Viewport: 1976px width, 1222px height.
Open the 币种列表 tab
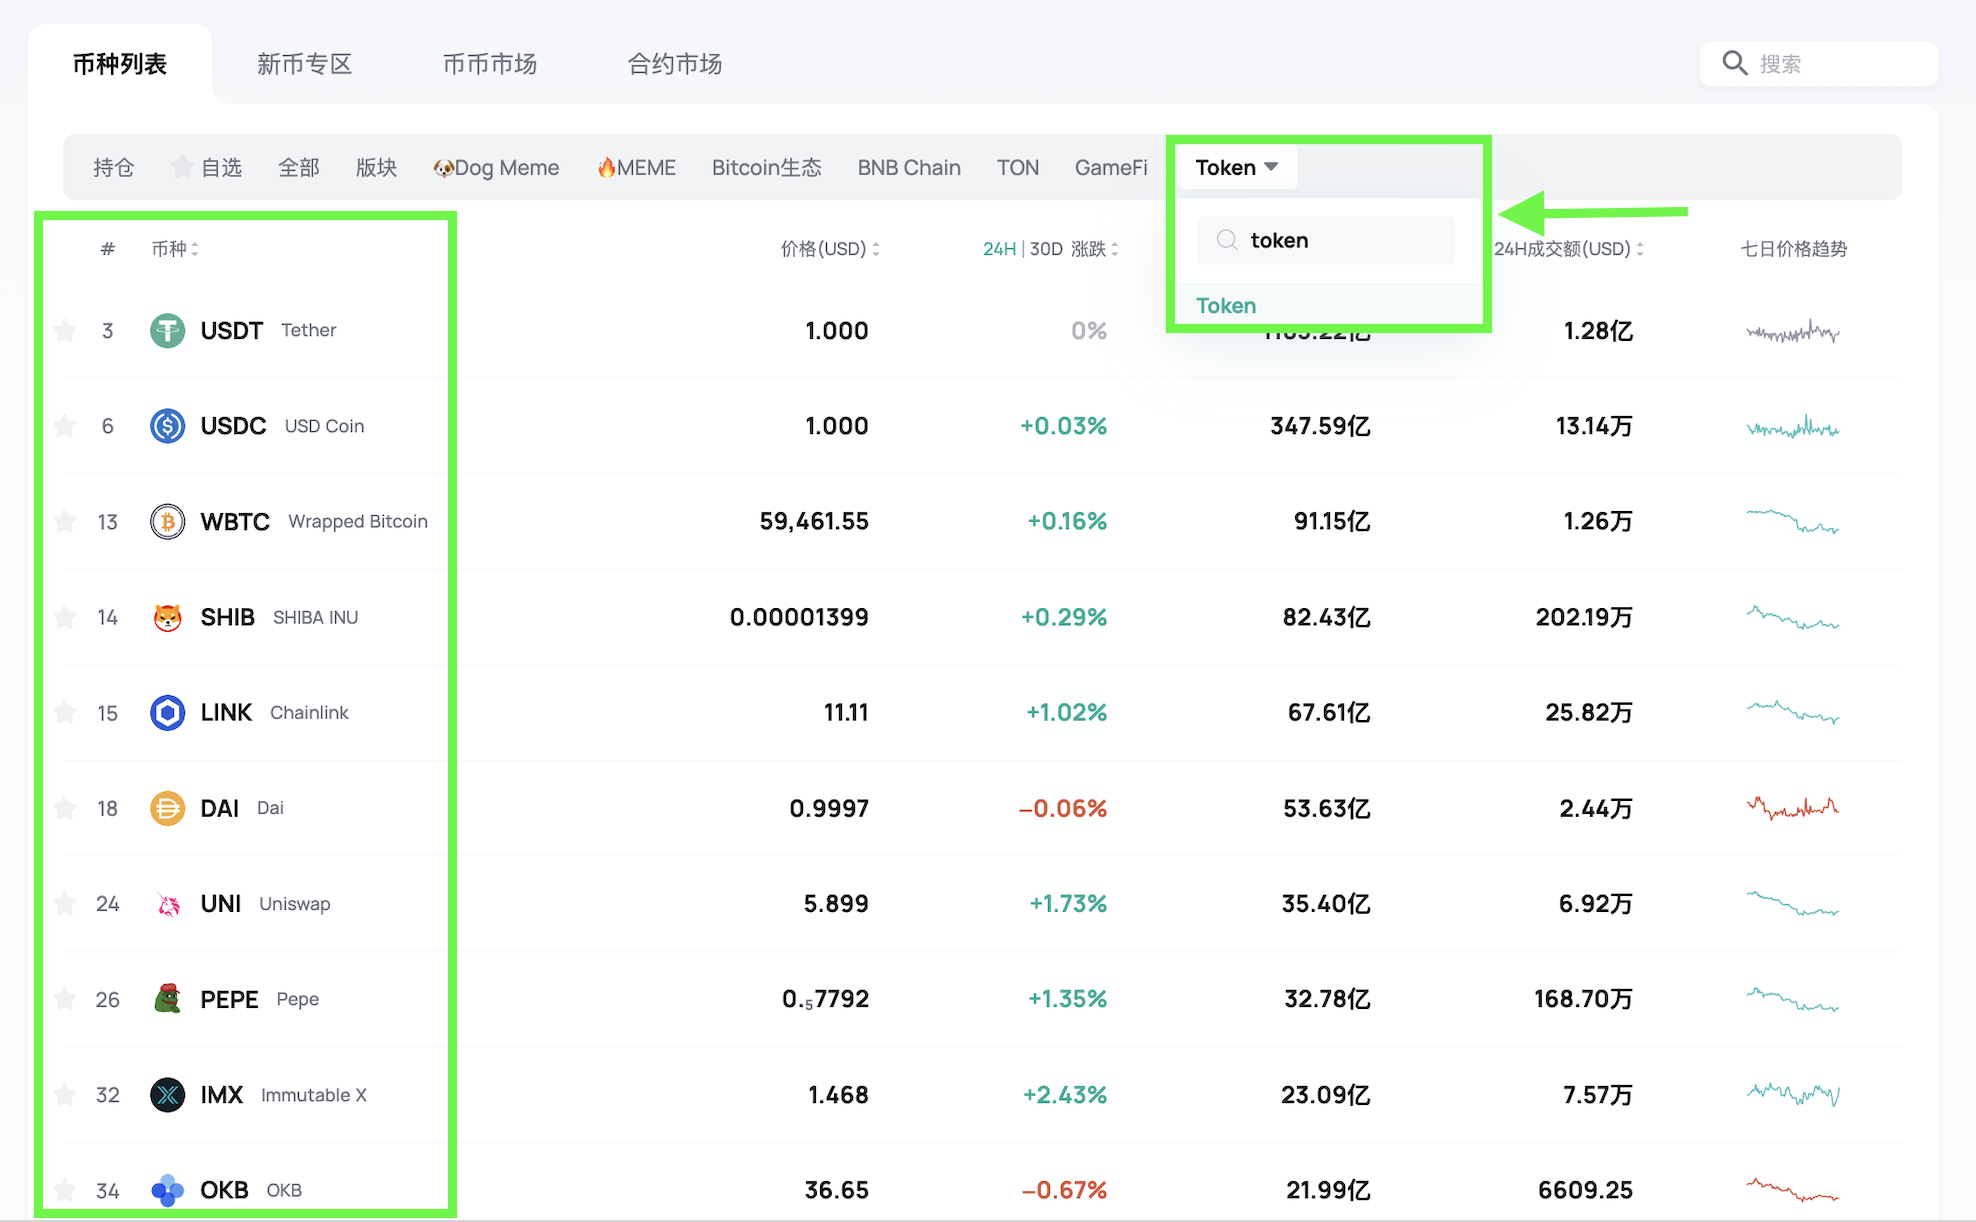120,64
